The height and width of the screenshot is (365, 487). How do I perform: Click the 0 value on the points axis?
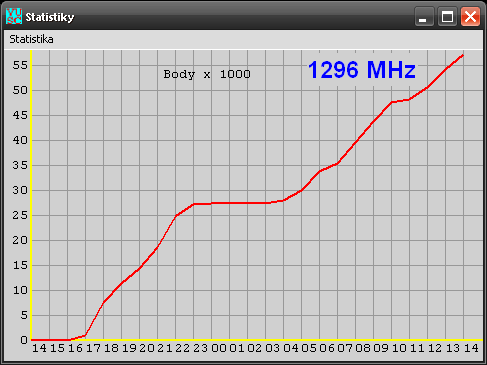pos(24,340)
